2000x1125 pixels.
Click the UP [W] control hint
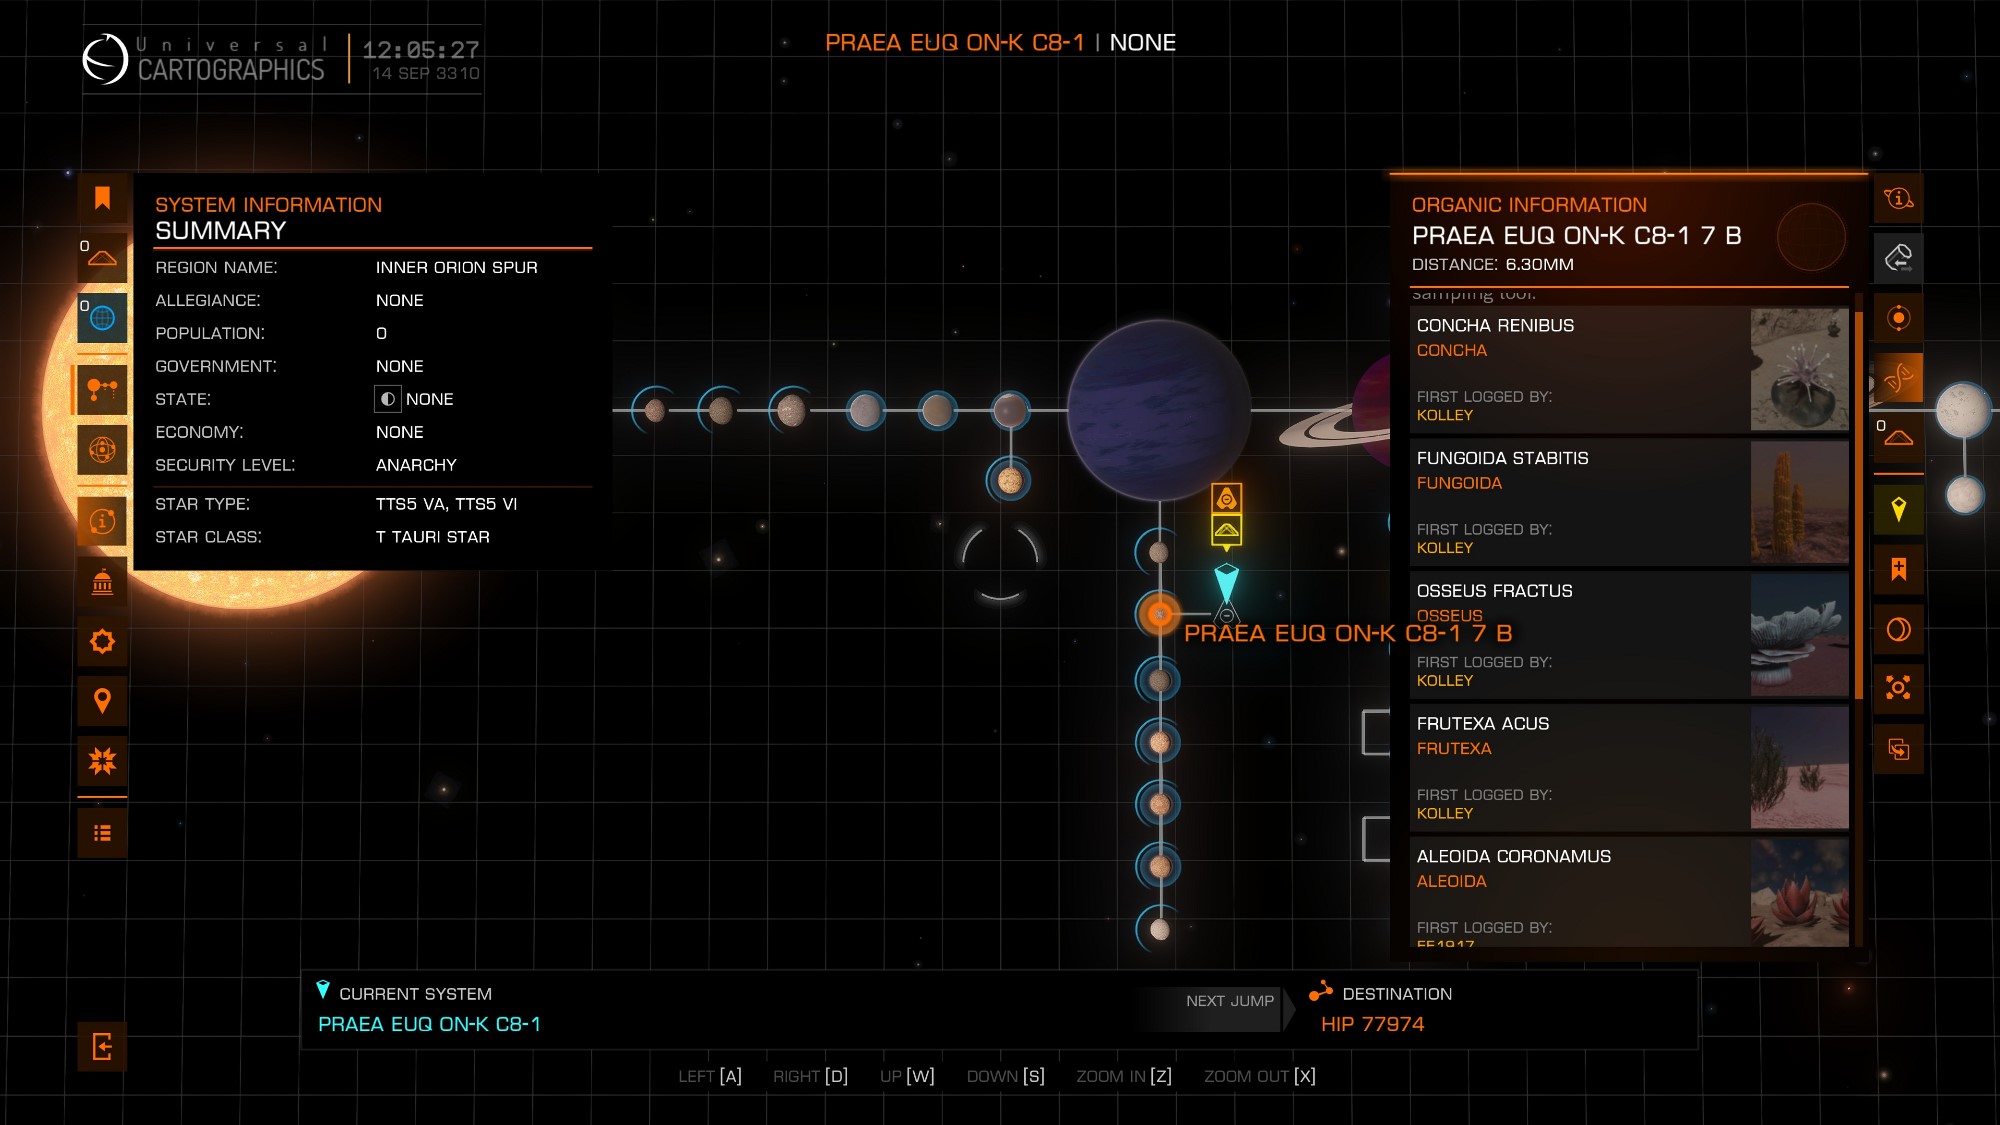907,1076
